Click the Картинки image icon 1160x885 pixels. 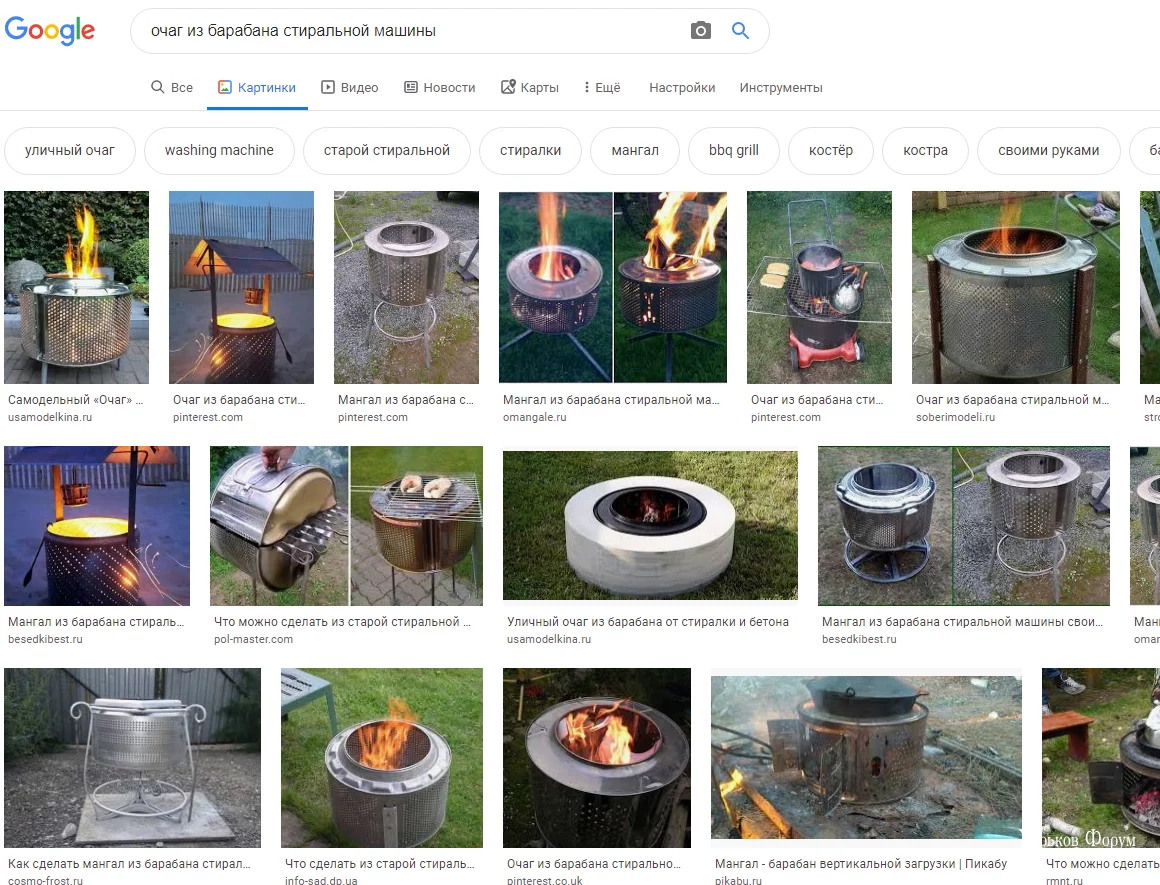[225, 87]
